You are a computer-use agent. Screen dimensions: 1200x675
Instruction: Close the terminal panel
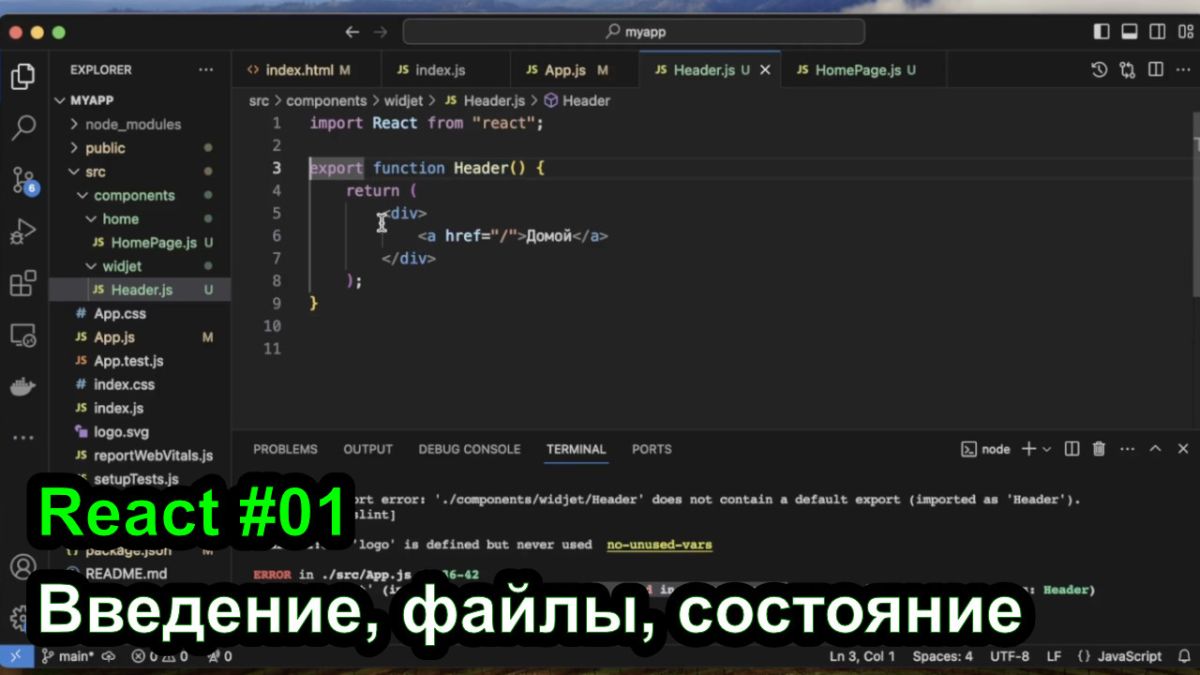click(1183, 449)
